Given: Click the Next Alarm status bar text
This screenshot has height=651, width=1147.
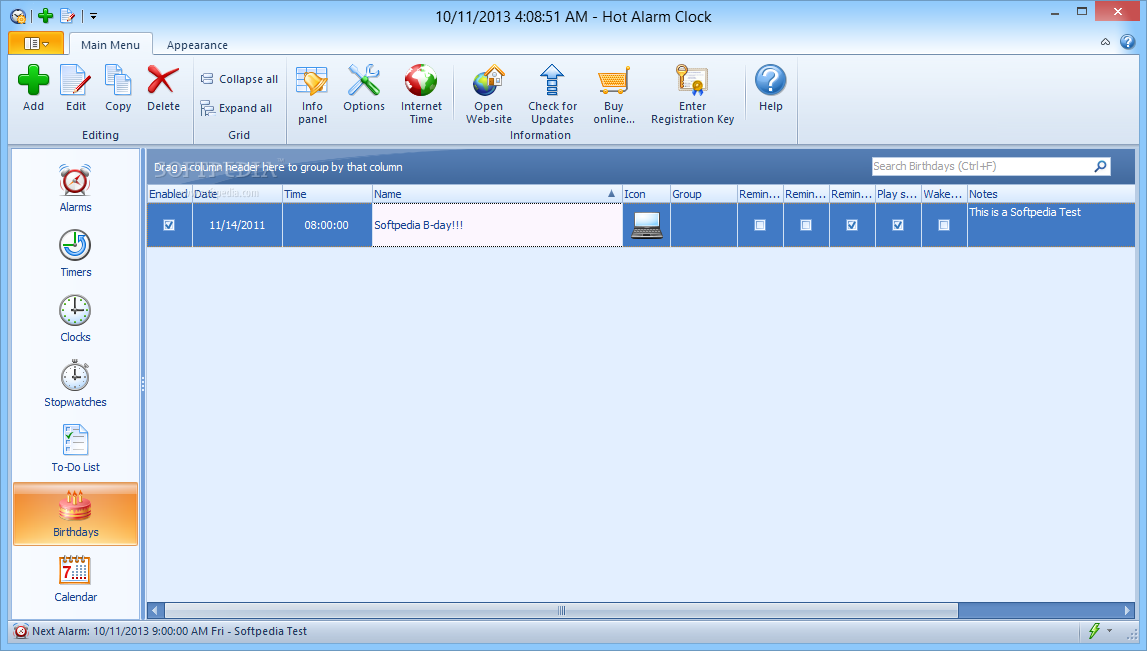Looking at the screenshot, I should [x=170, y=631].
